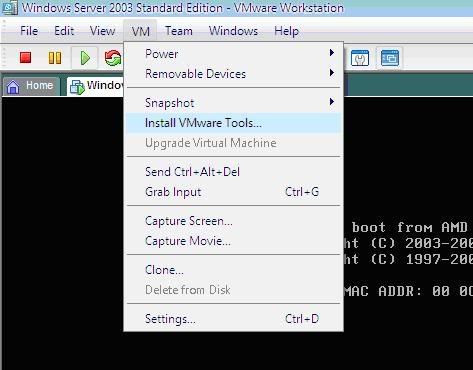Click the VM icon on the Windows tab
This screenshot has width=473, height=370.
77,87
